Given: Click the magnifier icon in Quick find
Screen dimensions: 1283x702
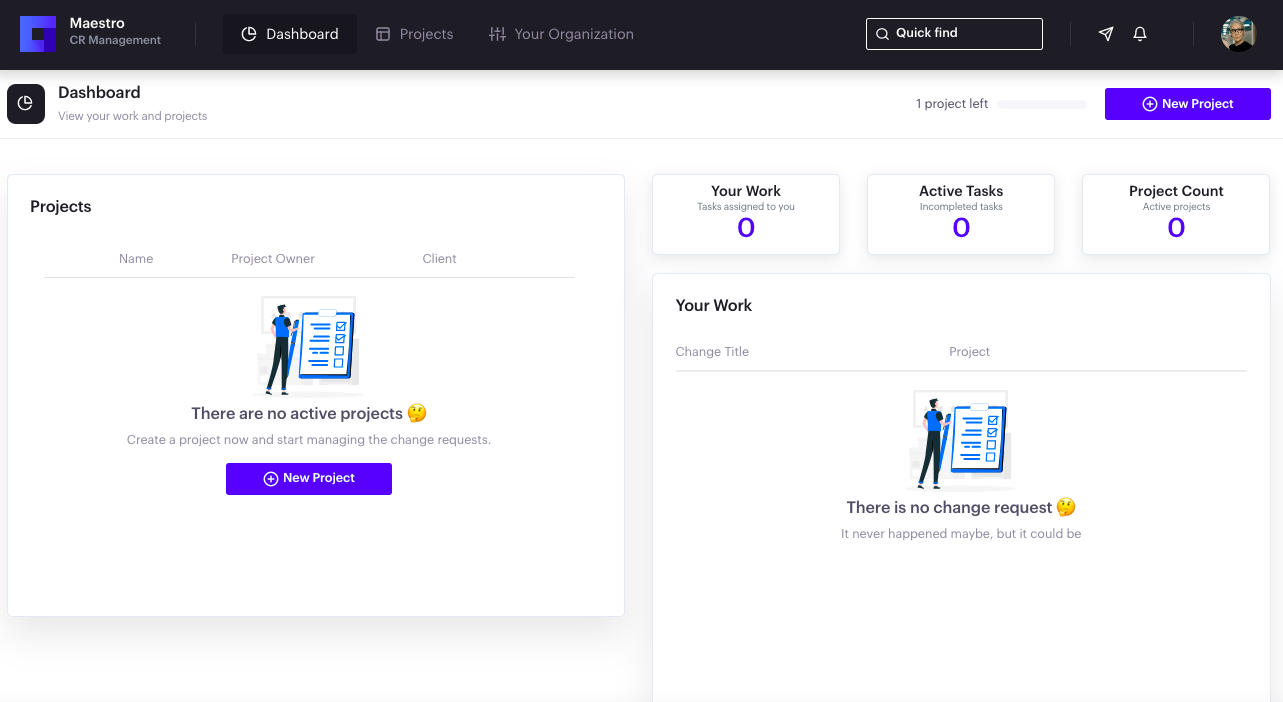Looking at the screenshot, I should 882,33.
